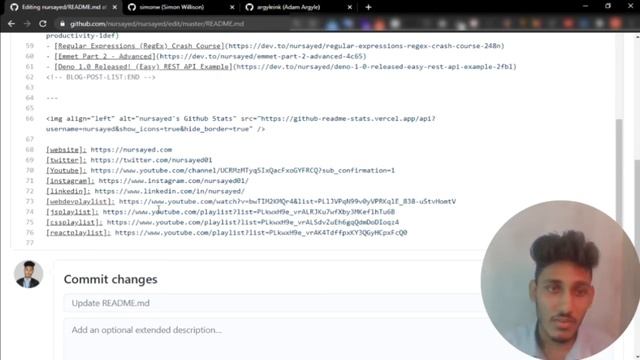The image size is (640, 360).
Task: Open a new browser tab with plus
Action: (368, 7)
